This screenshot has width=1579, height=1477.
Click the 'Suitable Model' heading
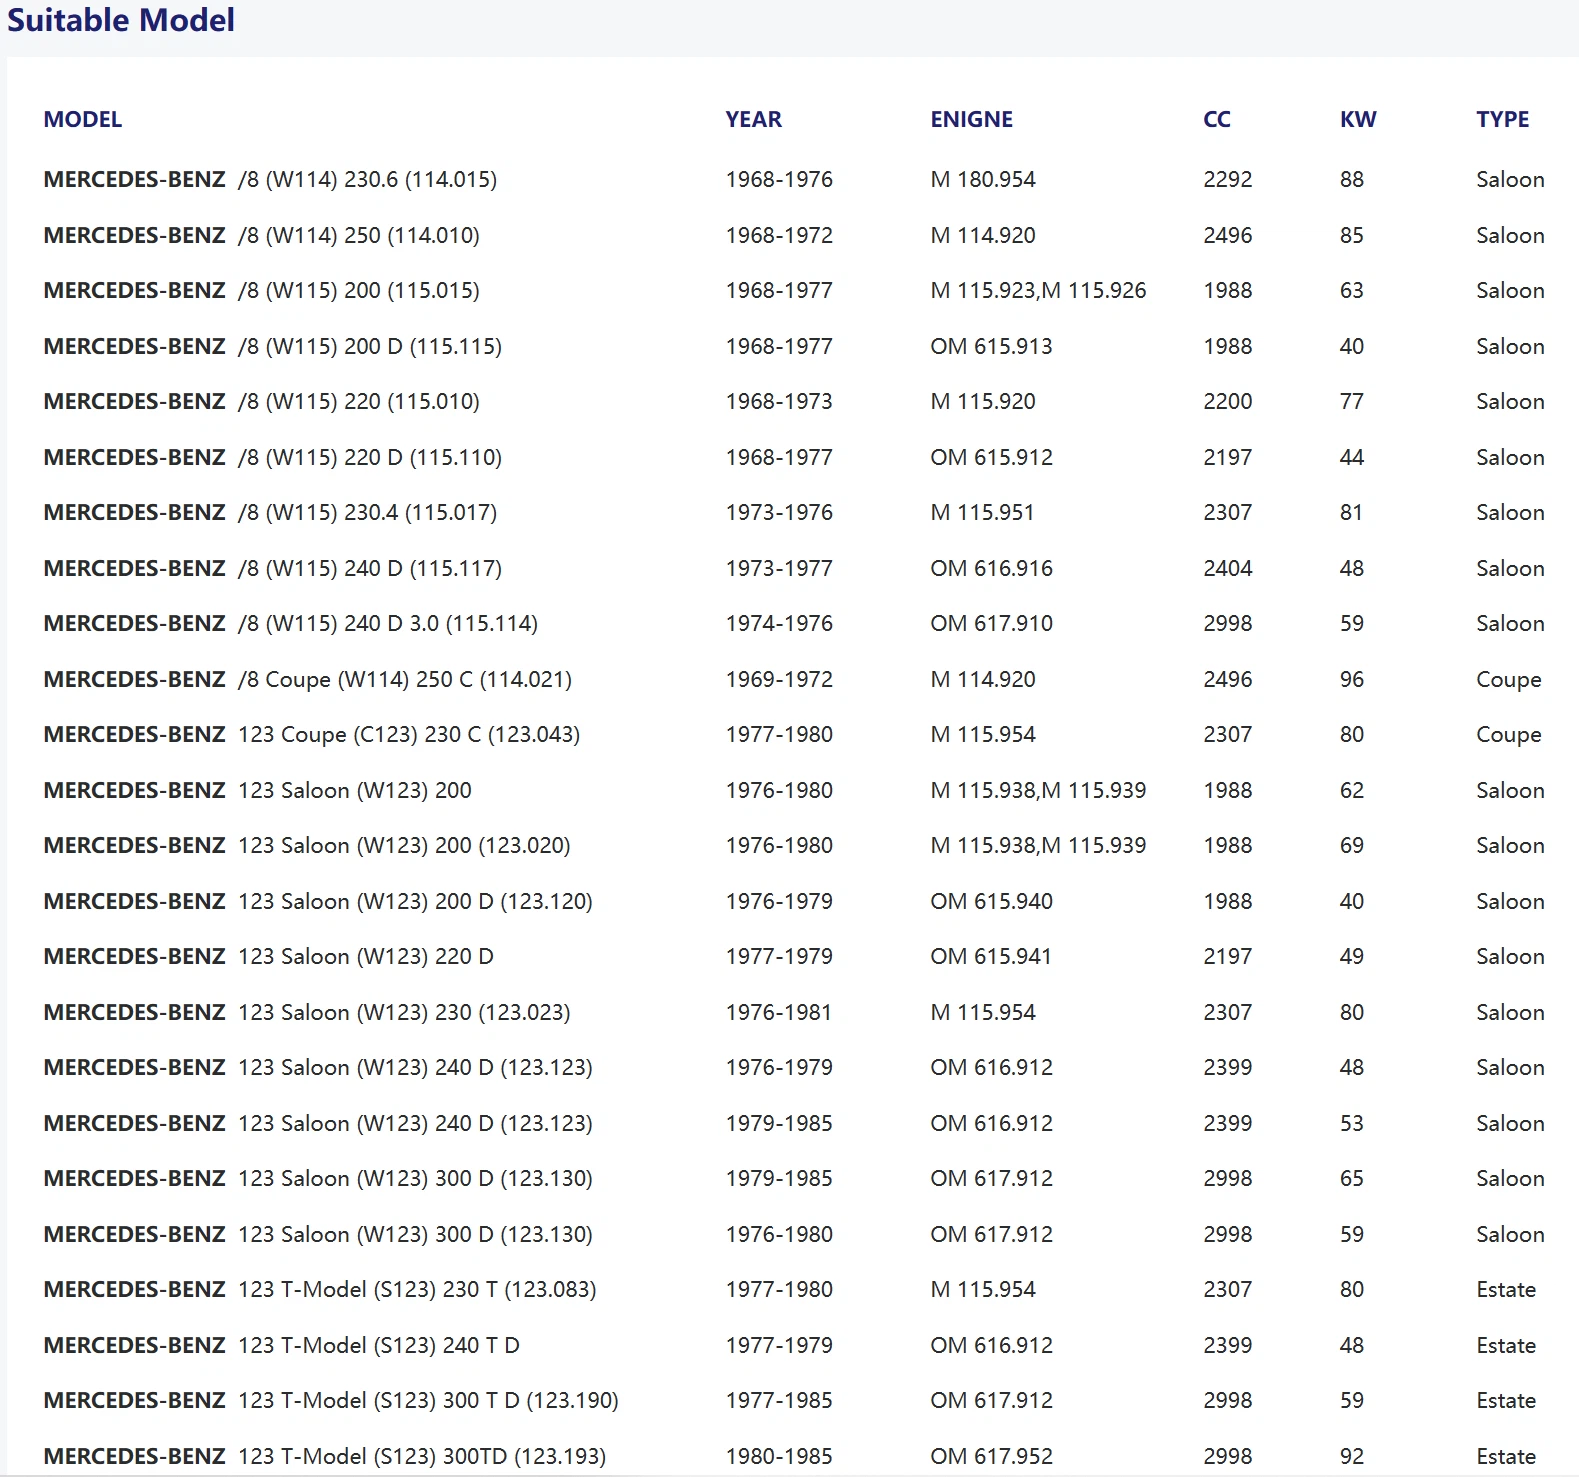[x=121, y=20]
